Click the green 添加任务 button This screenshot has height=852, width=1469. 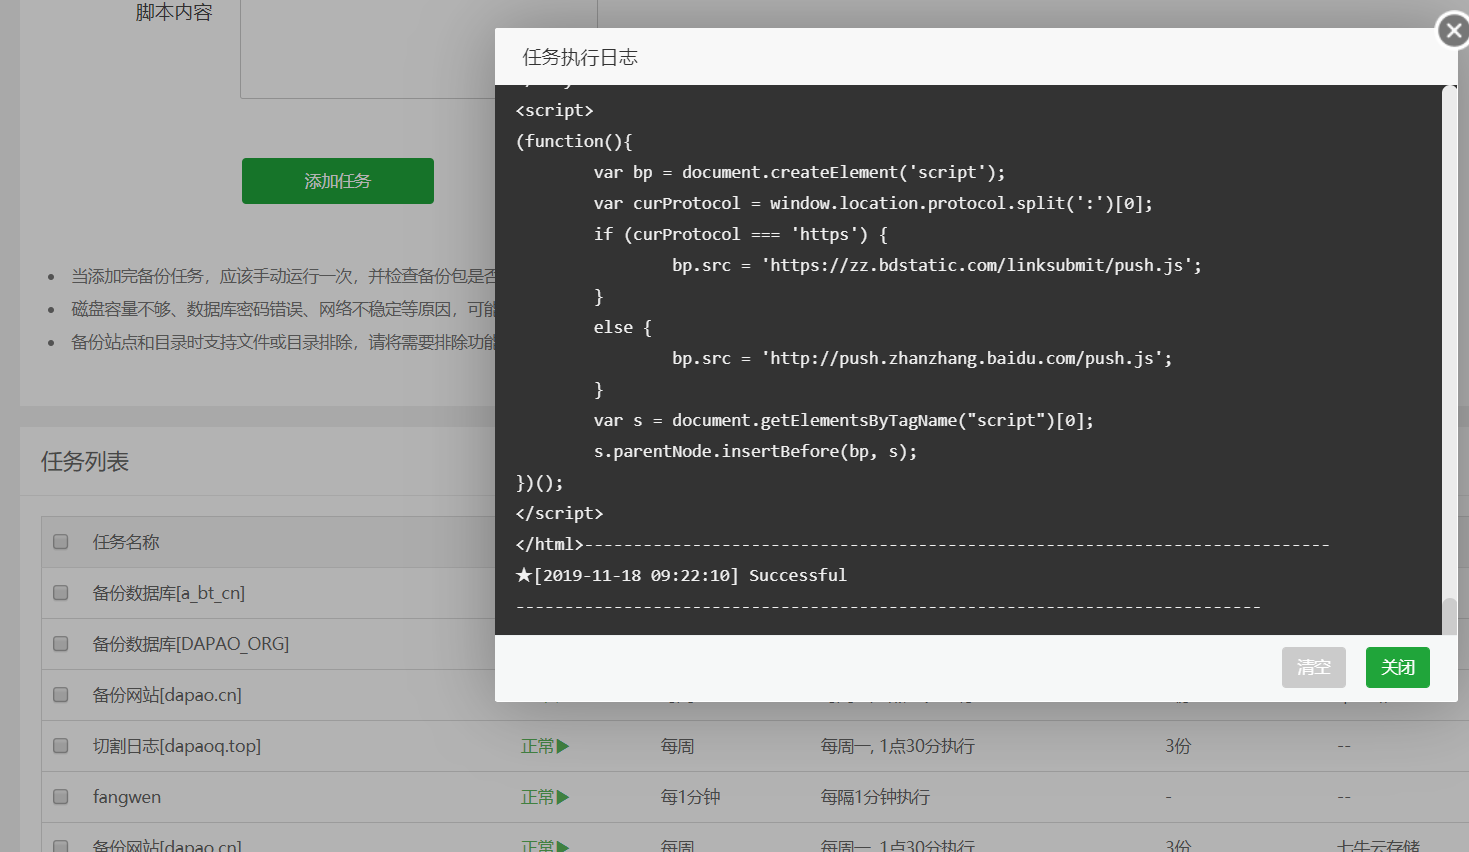(338, 181)
